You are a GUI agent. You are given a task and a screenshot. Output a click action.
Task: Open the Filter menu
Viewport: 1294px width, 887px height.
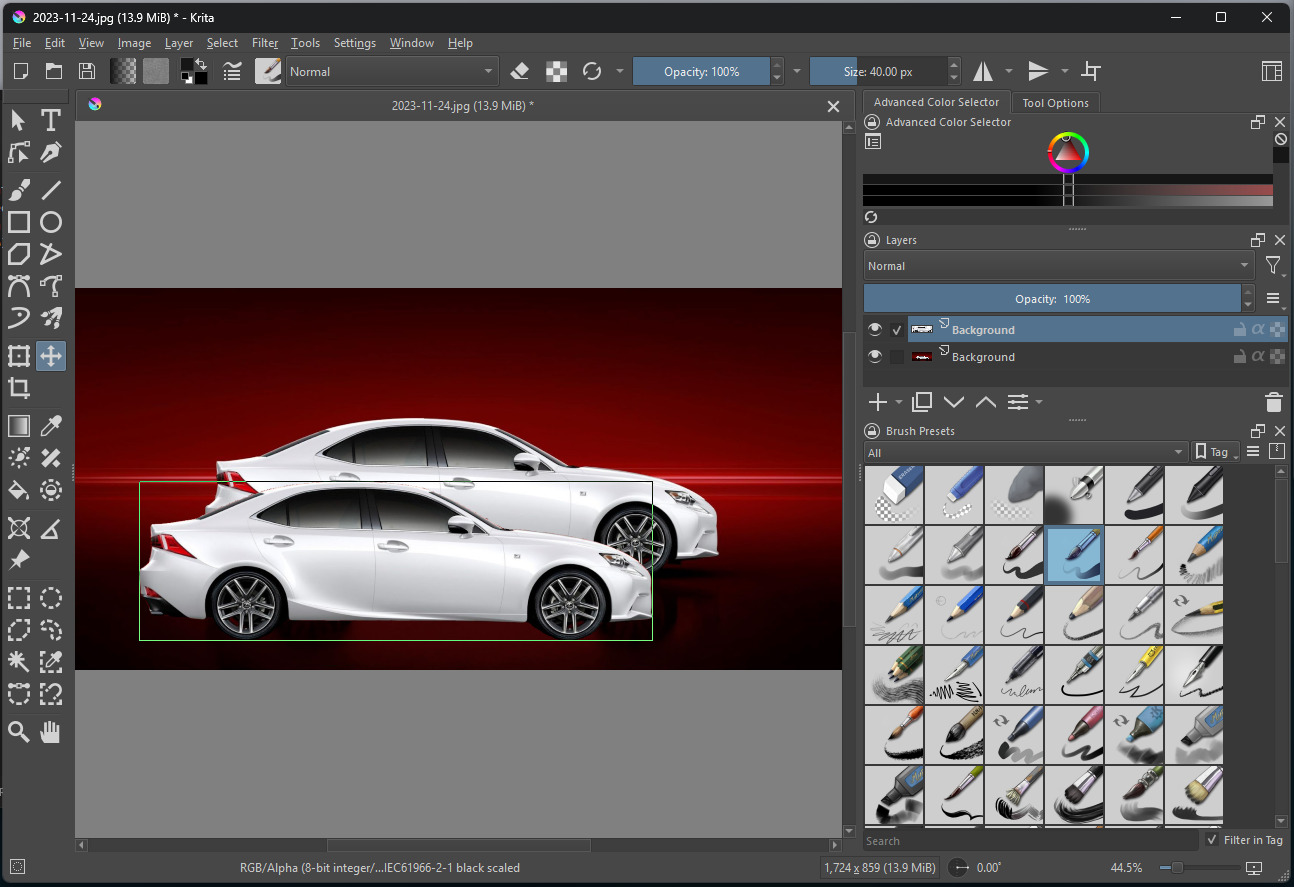coord(265,43)
